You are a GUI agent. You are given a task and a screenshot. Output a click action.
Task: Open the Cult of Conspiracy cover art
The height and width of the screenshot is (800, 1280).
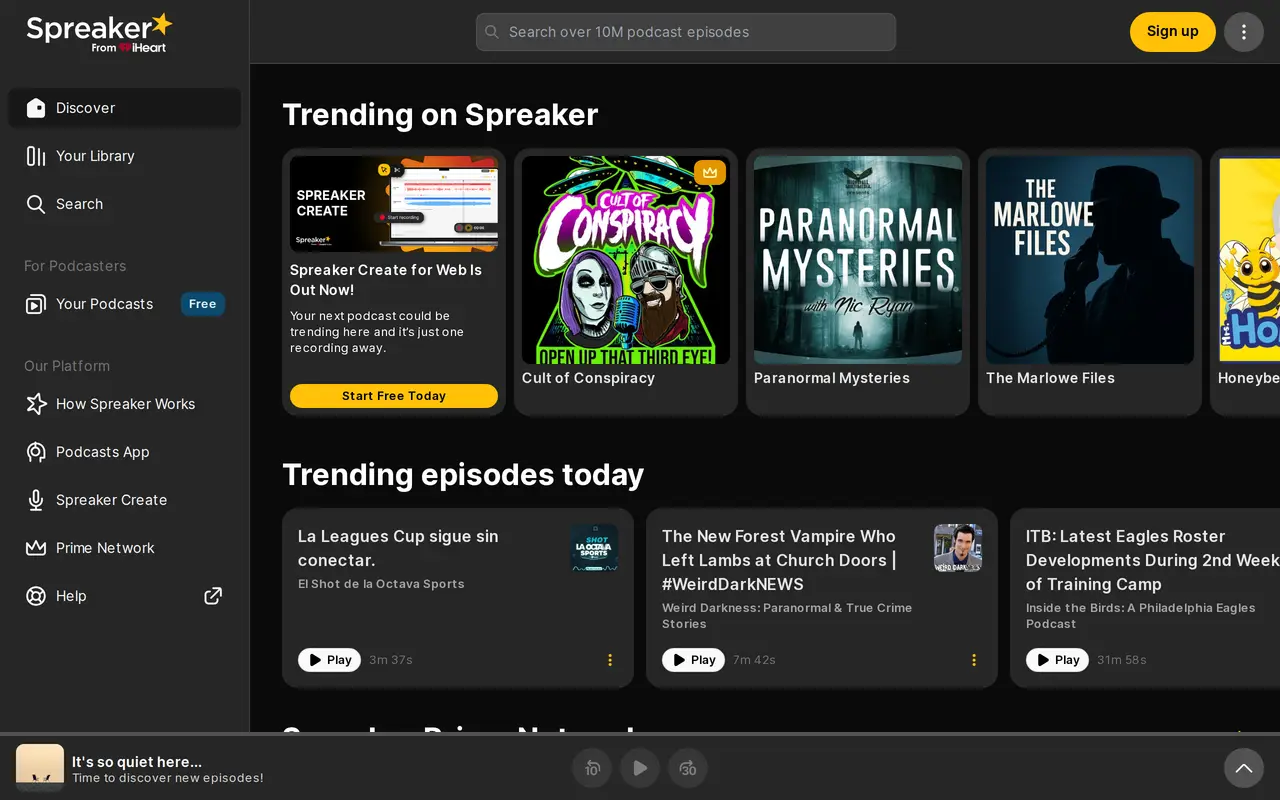[x=626, y=260]
